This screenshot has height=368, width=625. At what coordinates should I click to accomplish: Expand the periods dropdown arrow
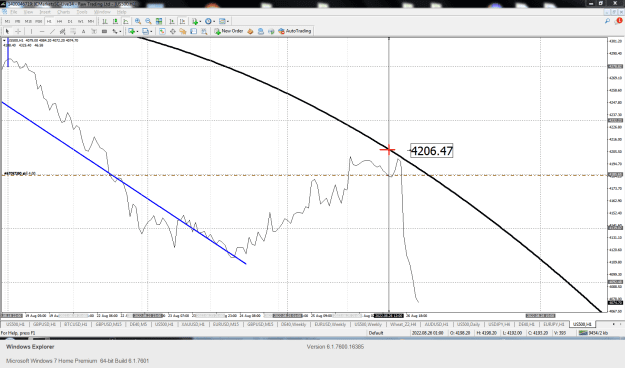click(214, 21)
